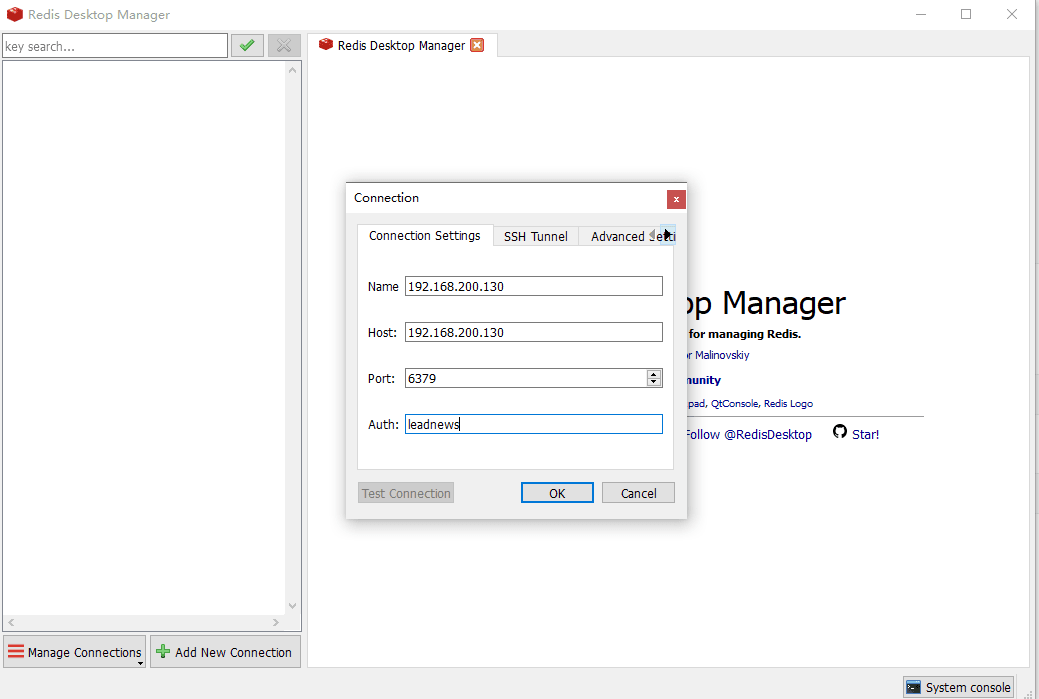Click the GitHub Star icon
1039x699 pixels.
point(840,433)
